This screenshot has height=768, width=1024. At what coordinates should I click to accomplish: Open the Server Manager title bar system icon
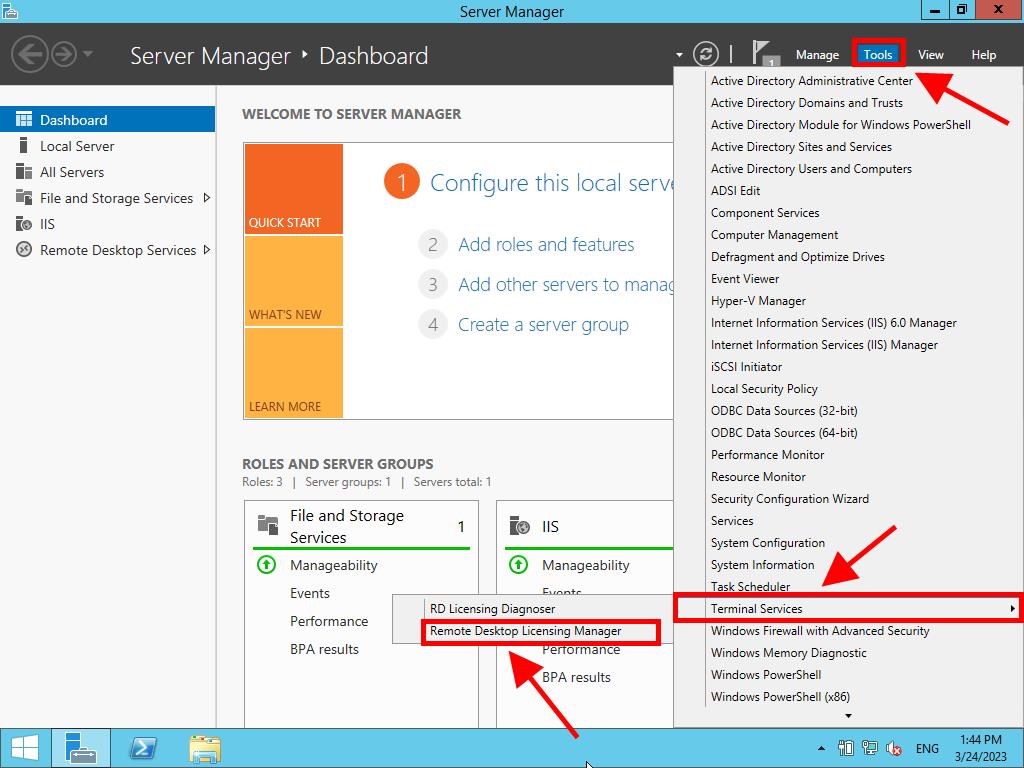coord(10,11)
